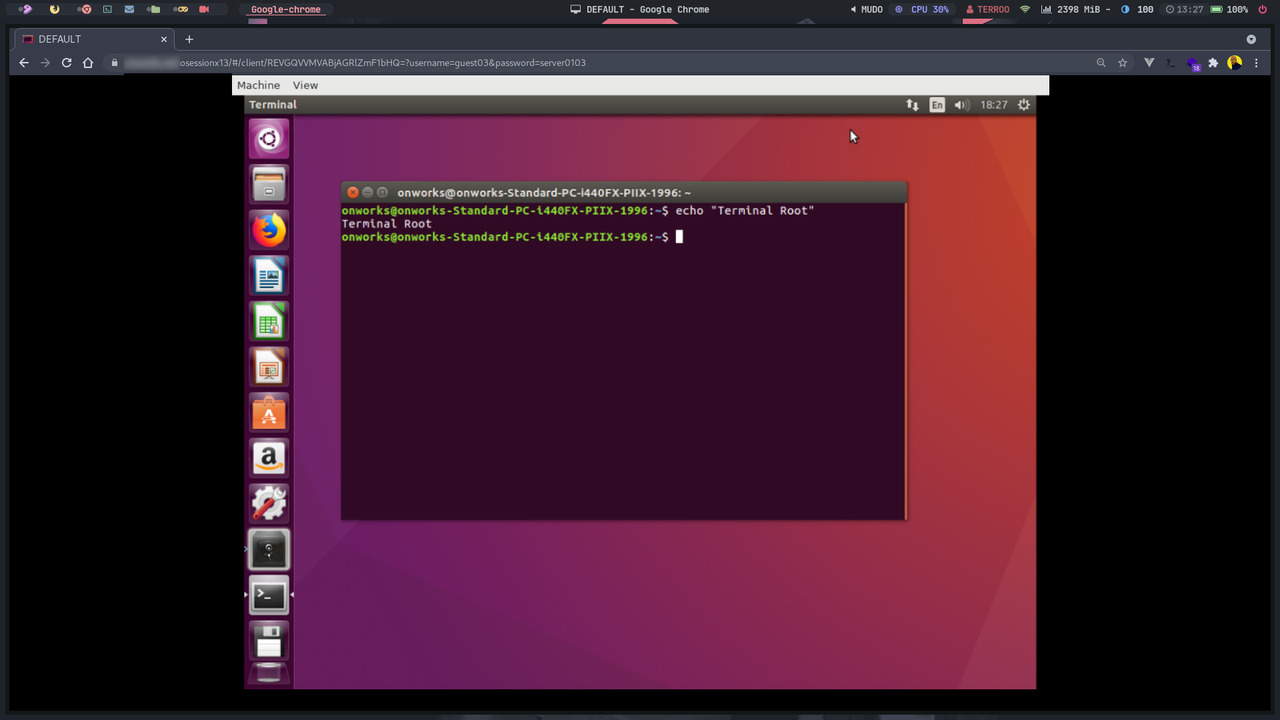The width and height of the screenshot is (1280, 720).
Task: Click the MUDO volume indicator
Action: [x=866, y=9]
